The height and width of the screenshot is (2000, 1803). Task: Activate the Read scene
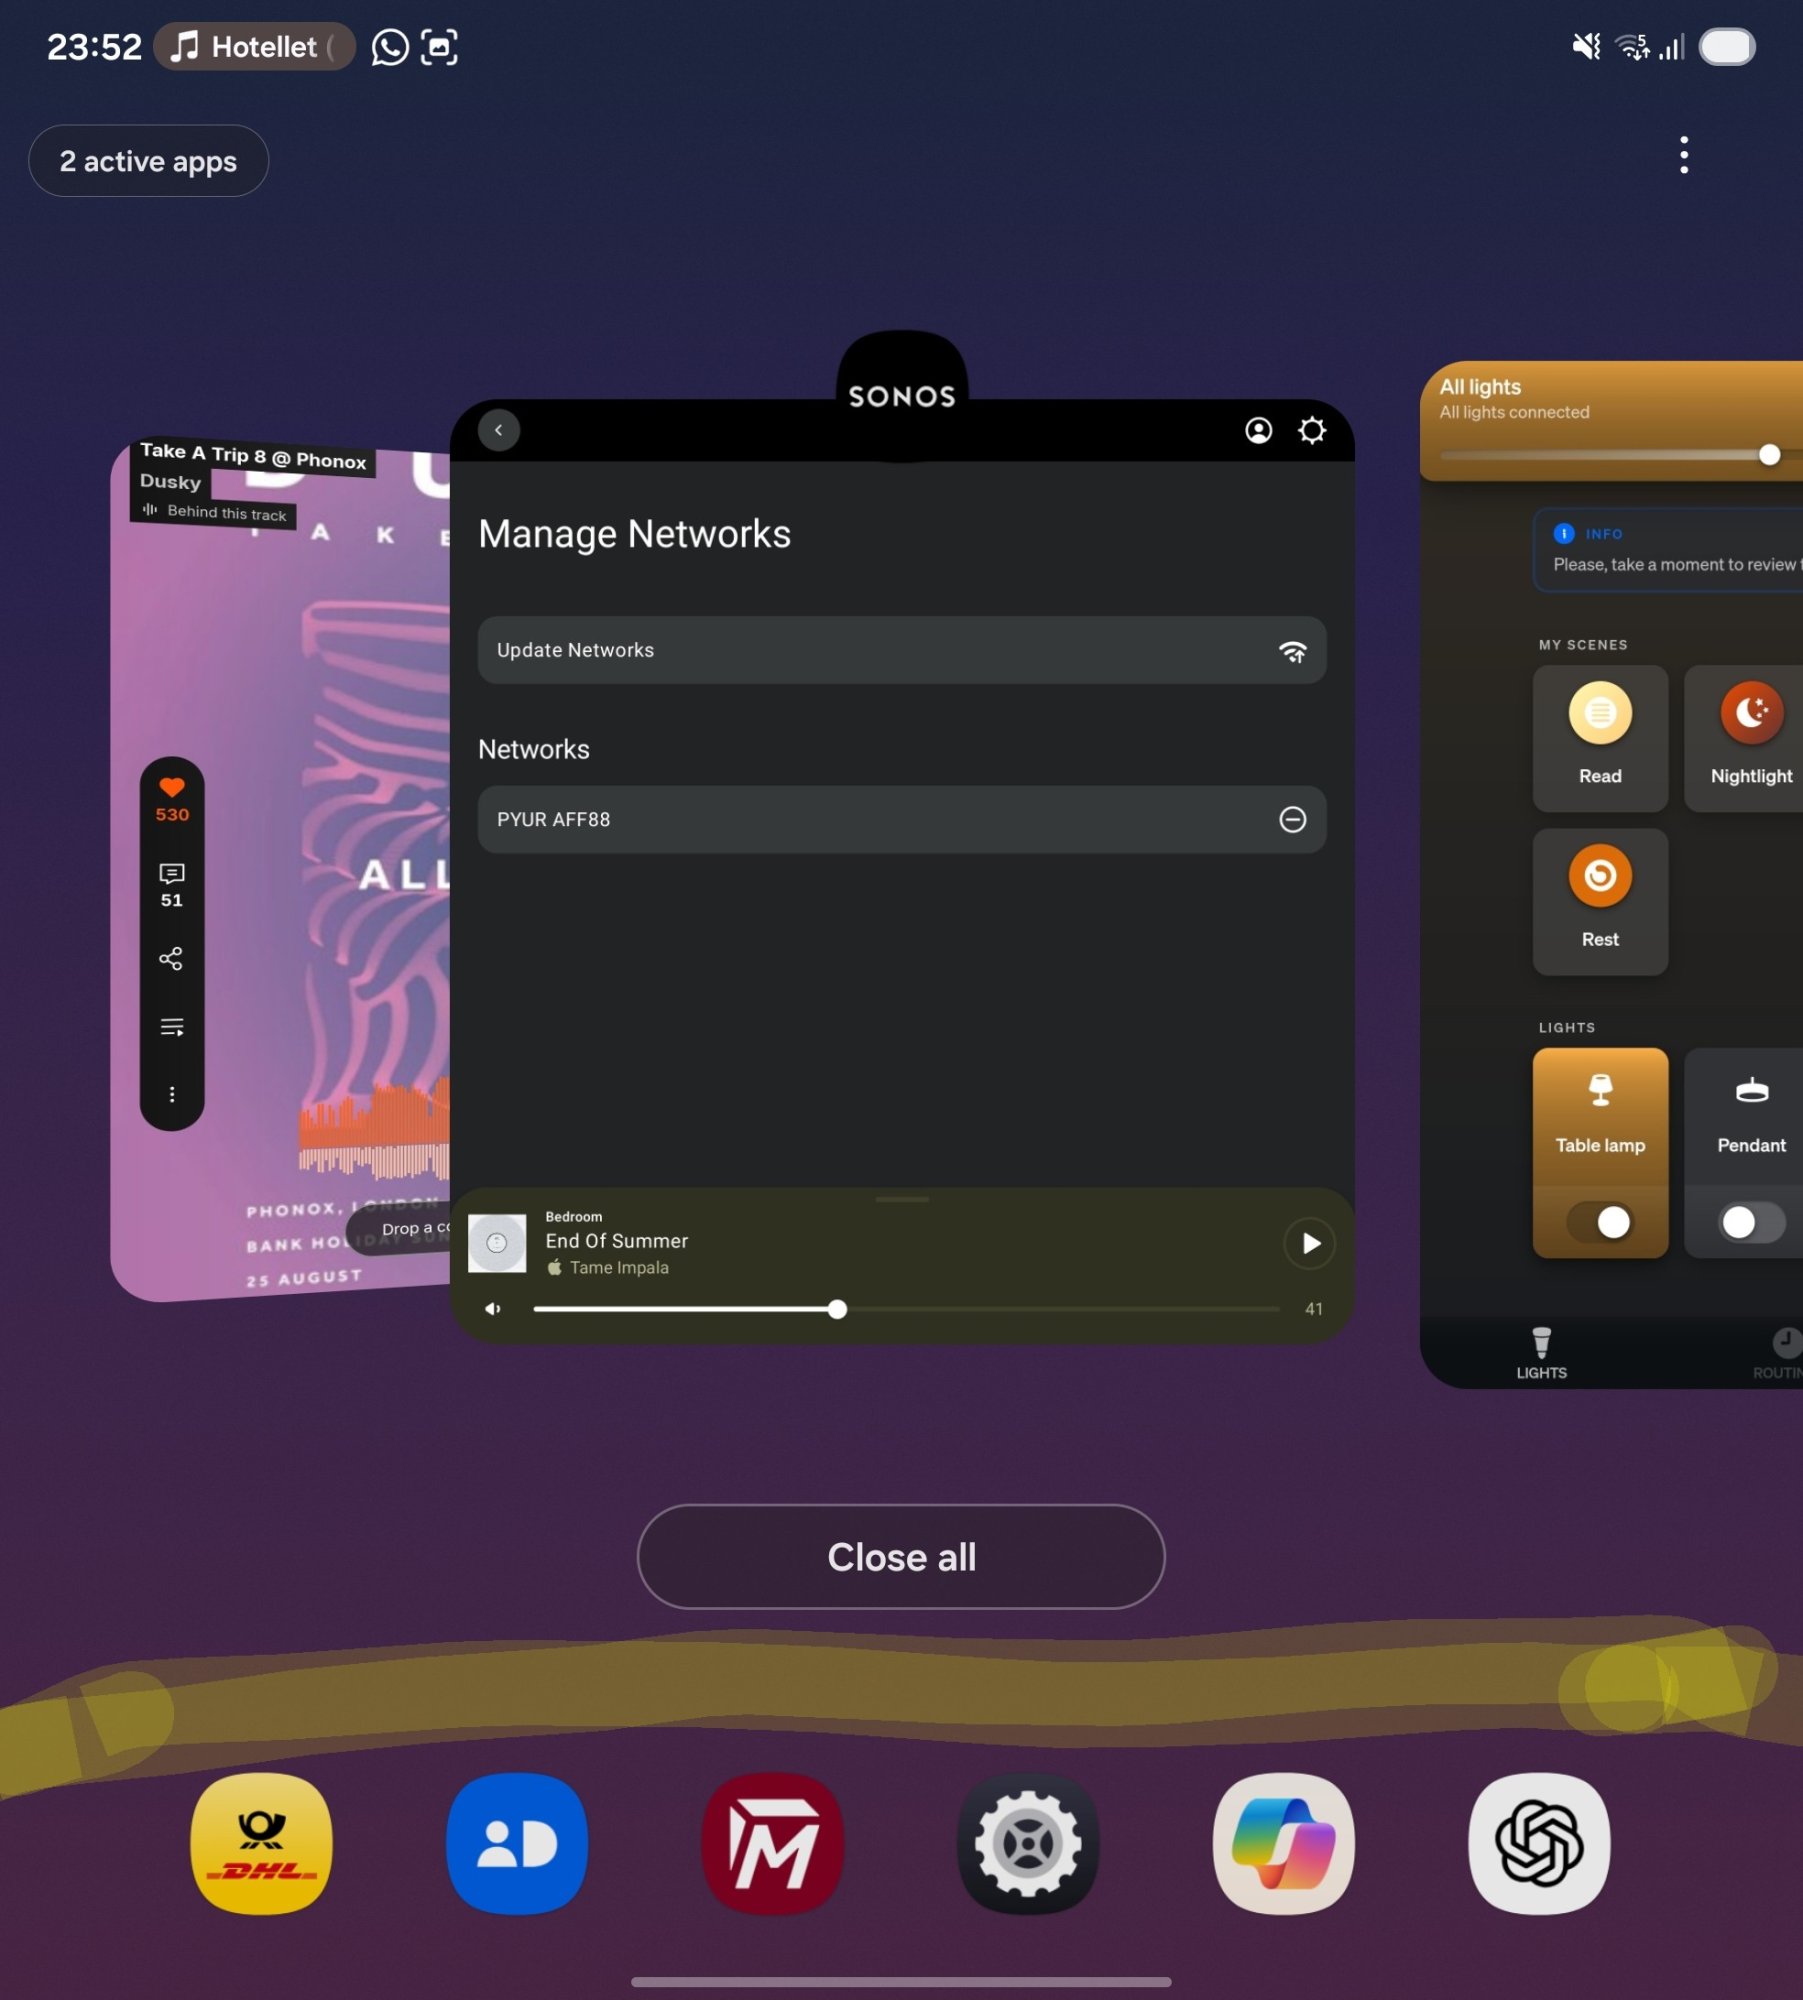[1600, 738]
